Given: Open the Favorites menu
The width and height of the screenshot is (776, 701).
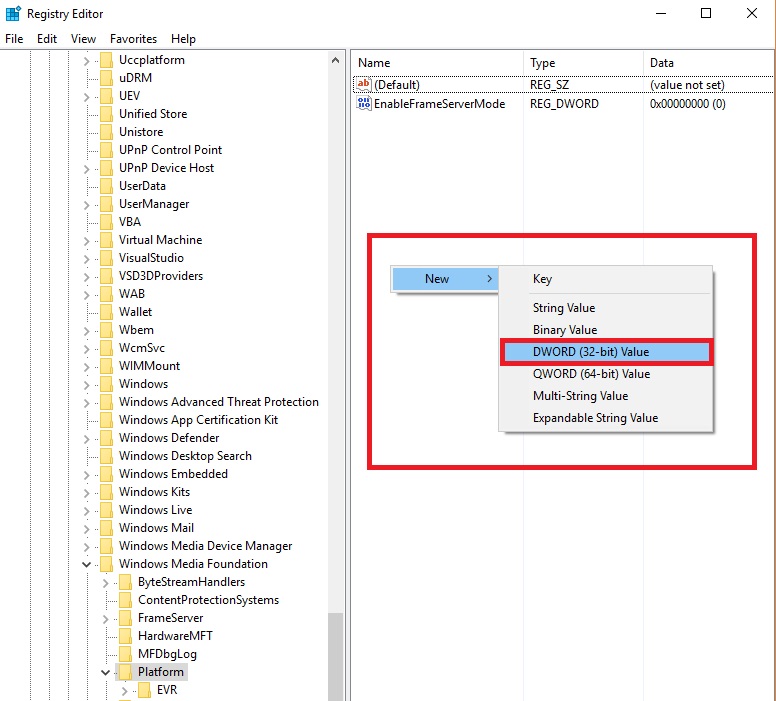Looking at the screenshot, I should pyautogui.click(x=133, y=39).
